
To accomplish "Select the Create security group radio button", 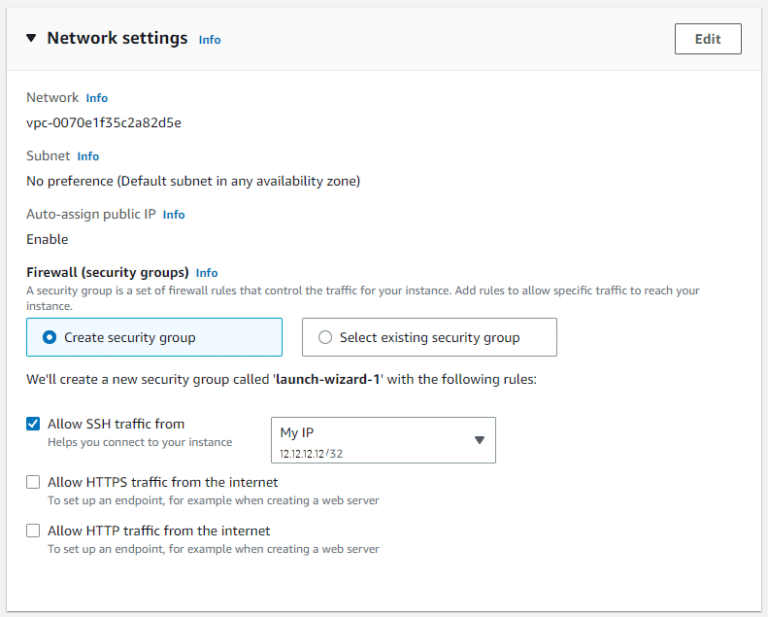I will (x=50, y=338).
